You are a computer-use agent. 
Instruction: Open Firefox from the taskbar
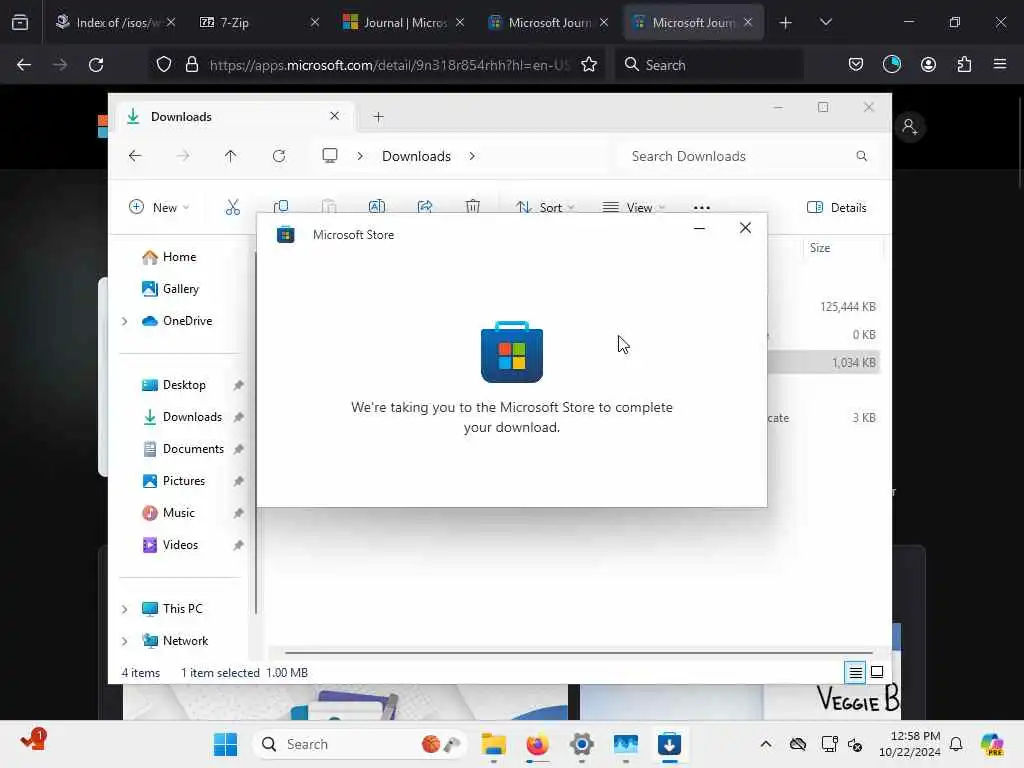(x=537, y=744)
